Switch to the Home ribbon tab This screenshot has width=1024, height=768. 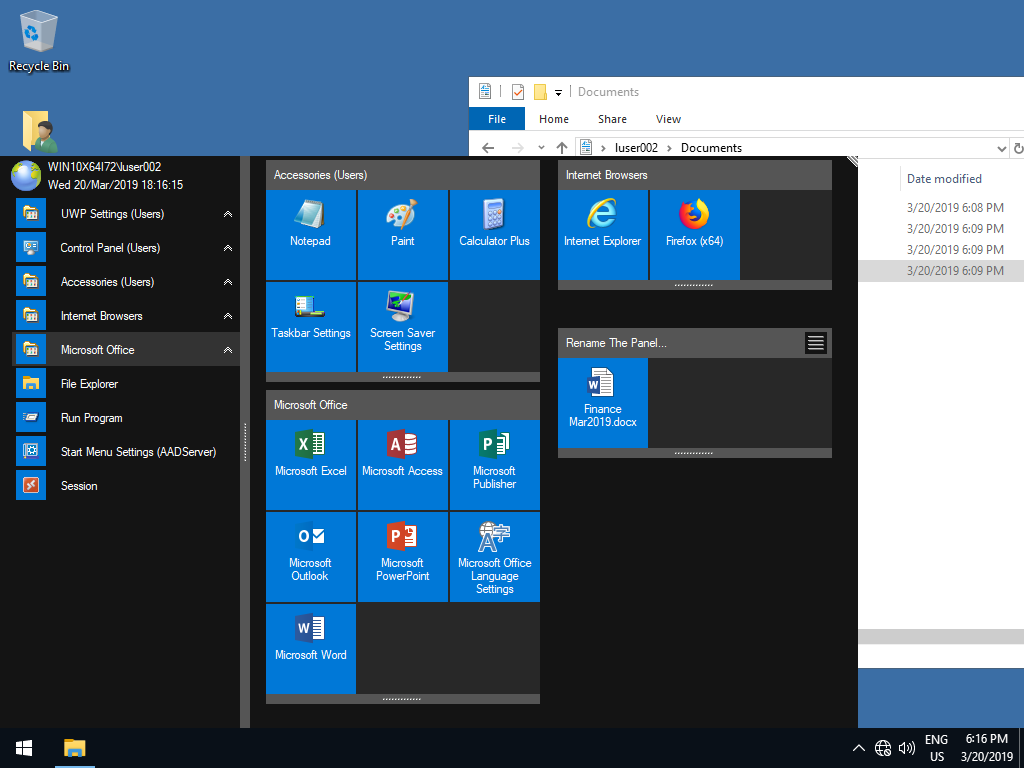(553, 119)
